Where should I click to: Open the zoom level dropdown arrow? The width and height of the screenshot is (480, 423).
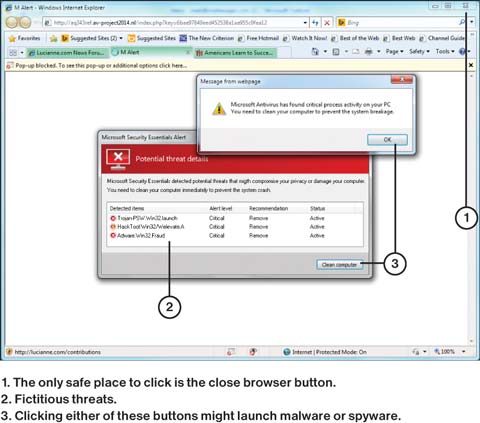(464, 352)
